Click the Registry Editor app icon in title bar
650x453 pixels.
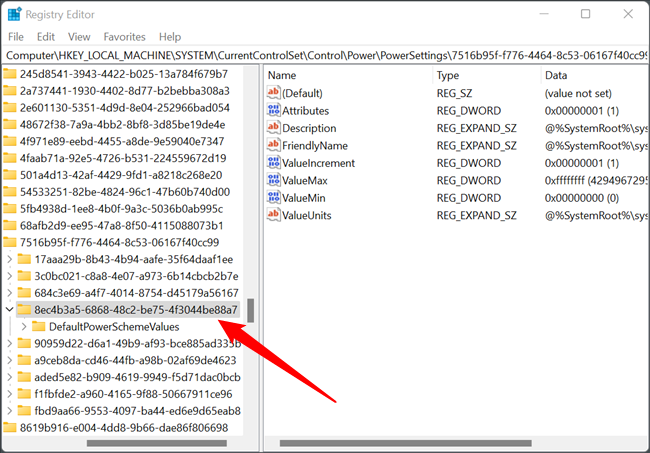[x=15, y=14]
